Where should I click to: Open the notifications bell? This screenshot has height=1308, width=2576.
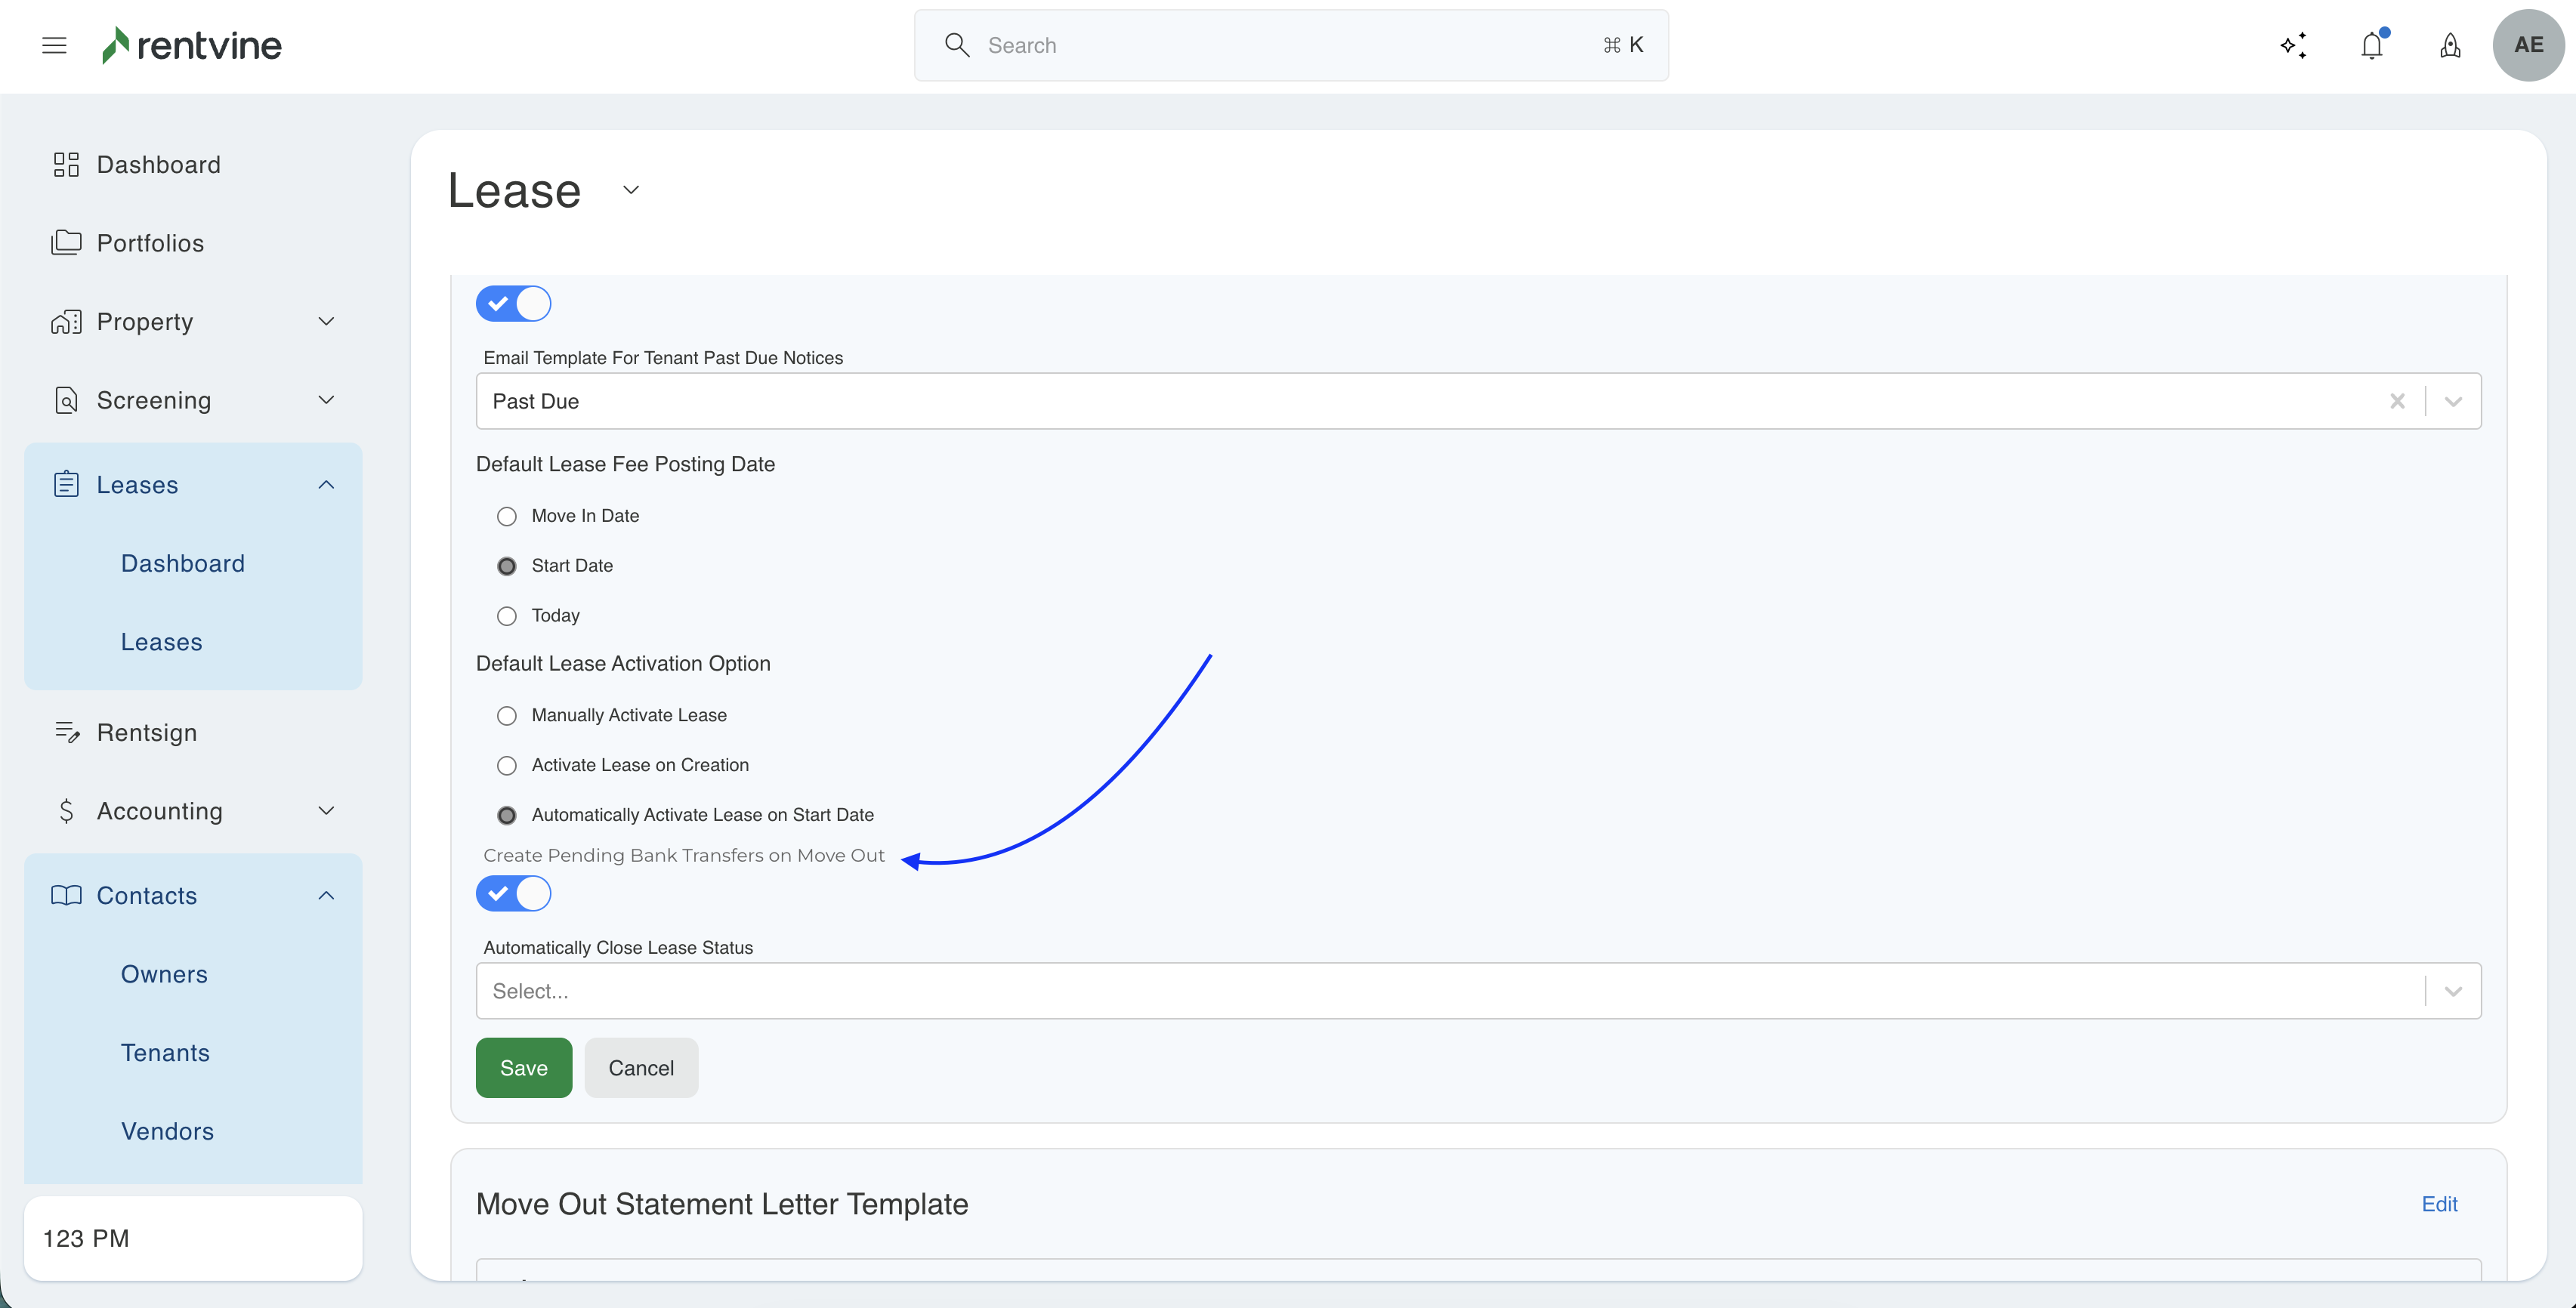tap(2371, 45)
